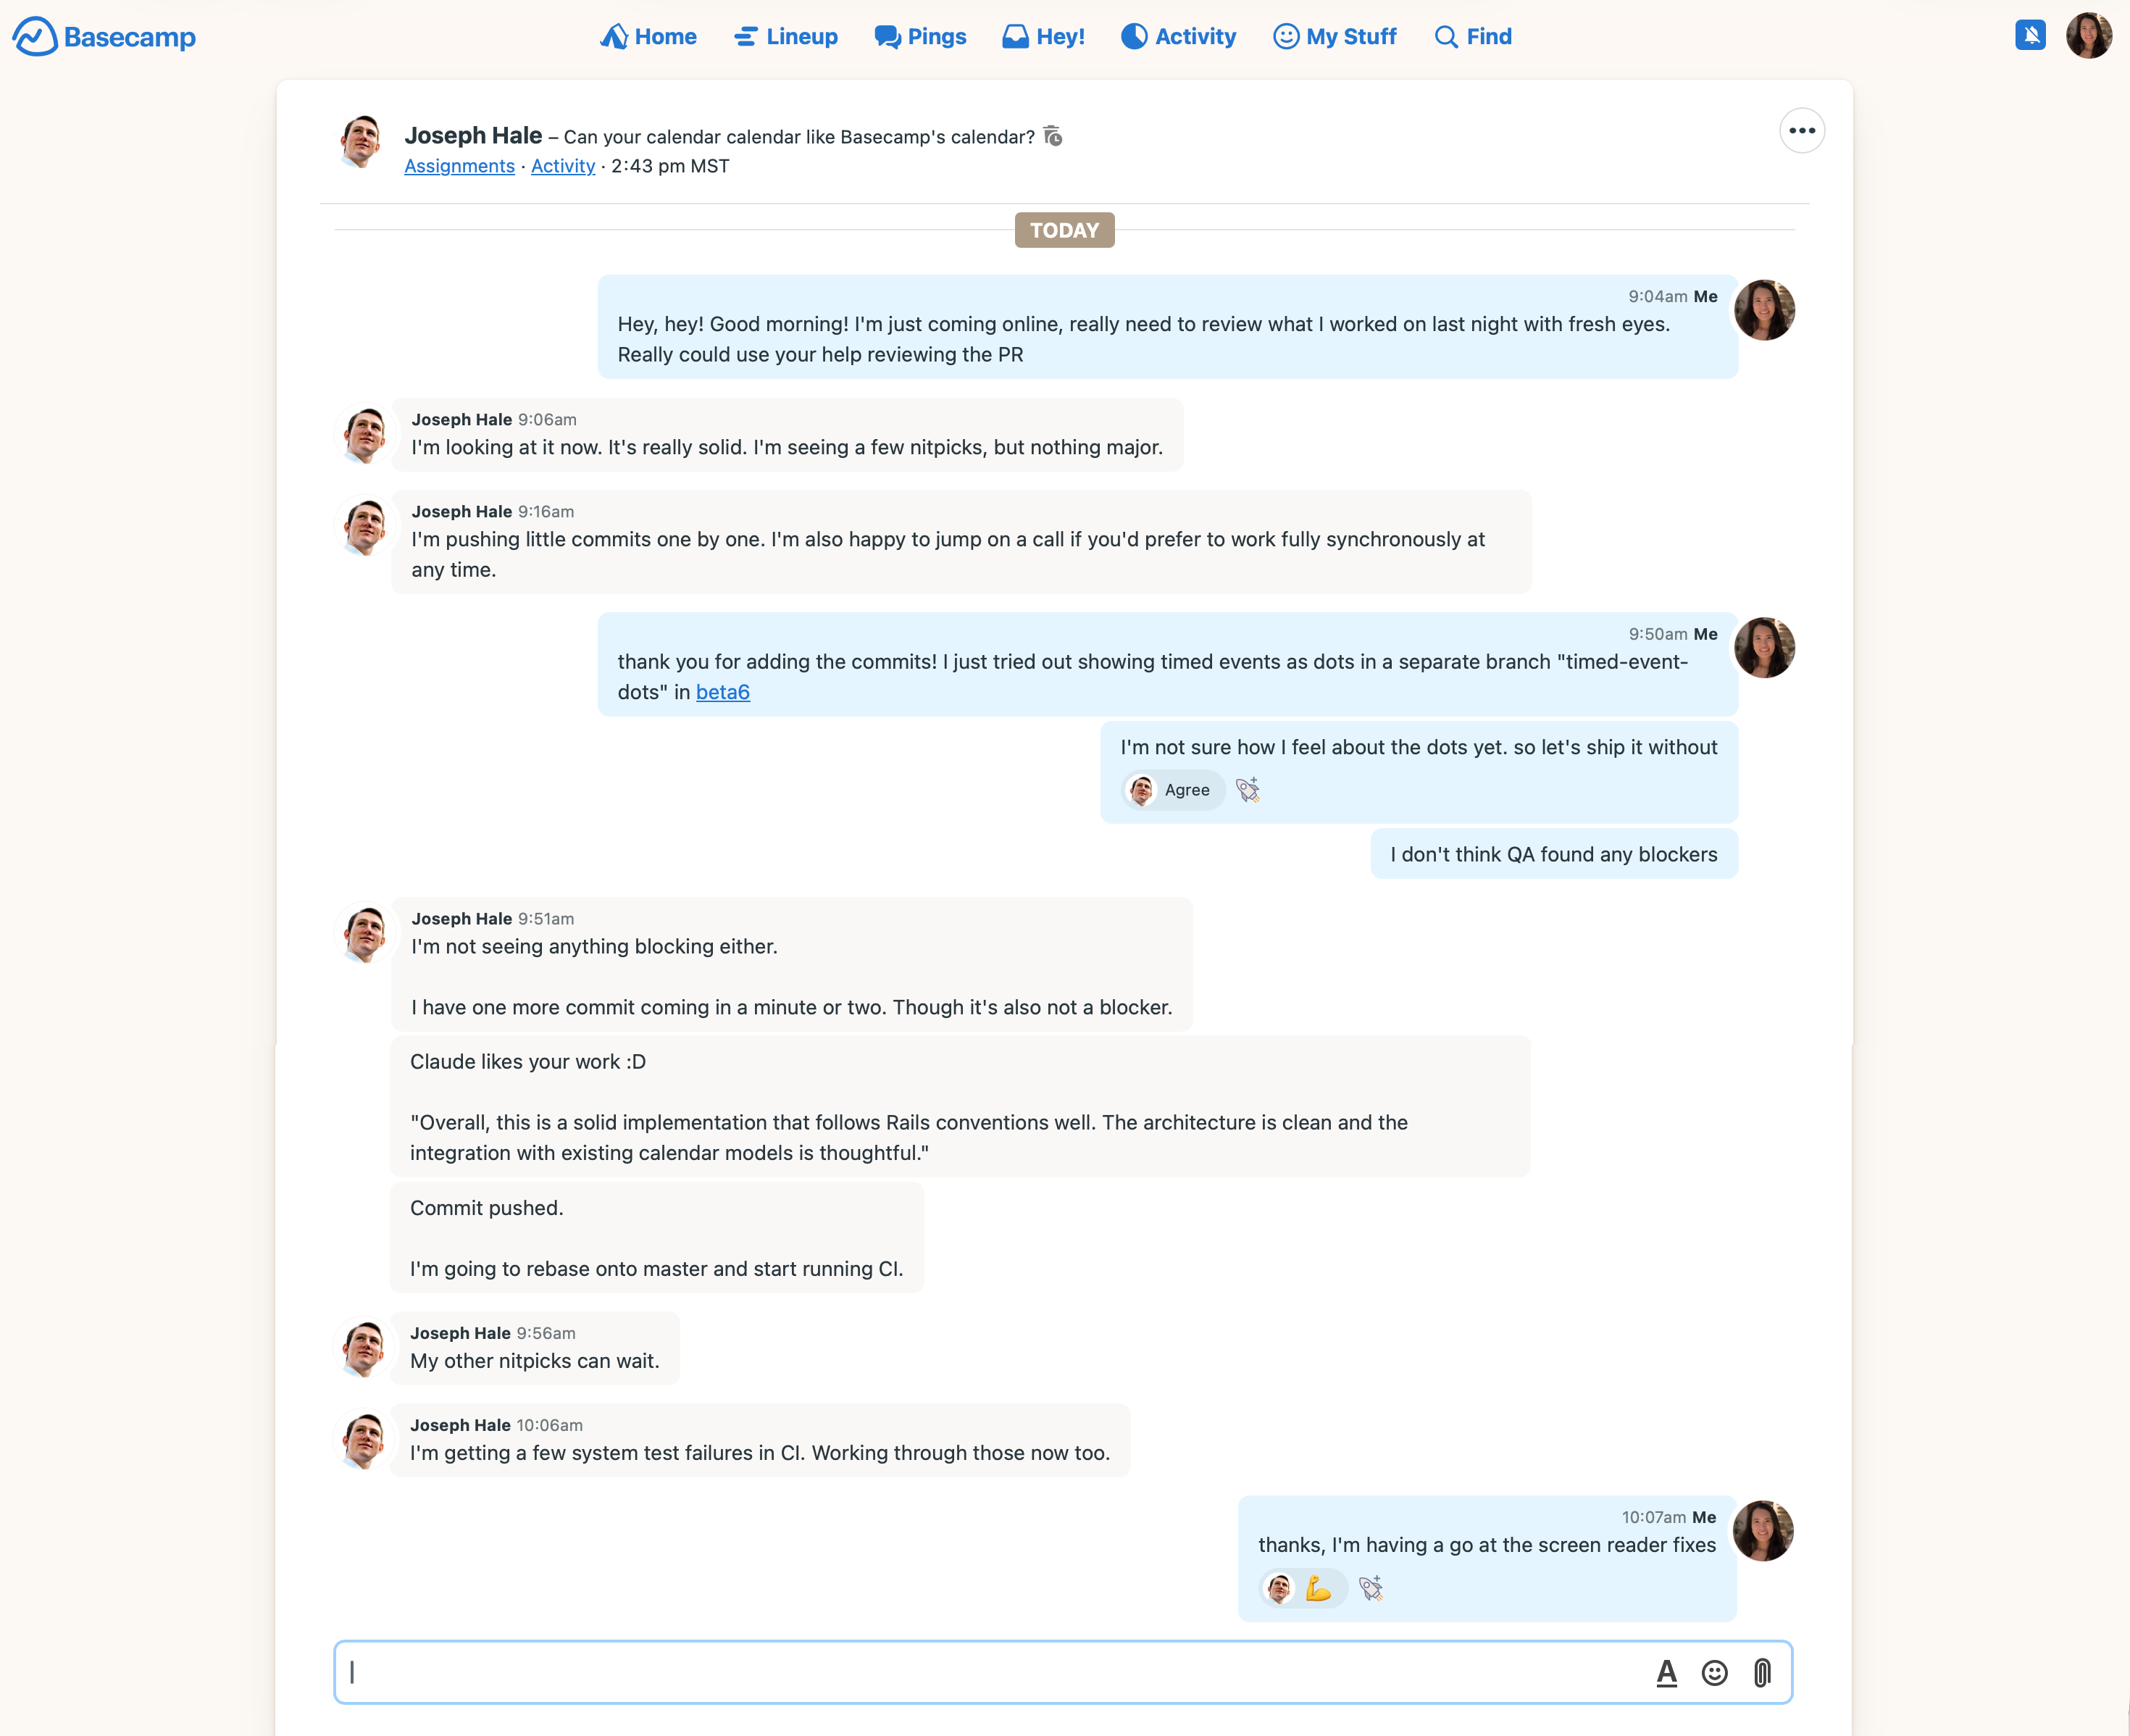The height and width of the screenshot is (1736, 2130).
Task: Open Joseph Hale's Assignments link
Action: click(459, 166)
